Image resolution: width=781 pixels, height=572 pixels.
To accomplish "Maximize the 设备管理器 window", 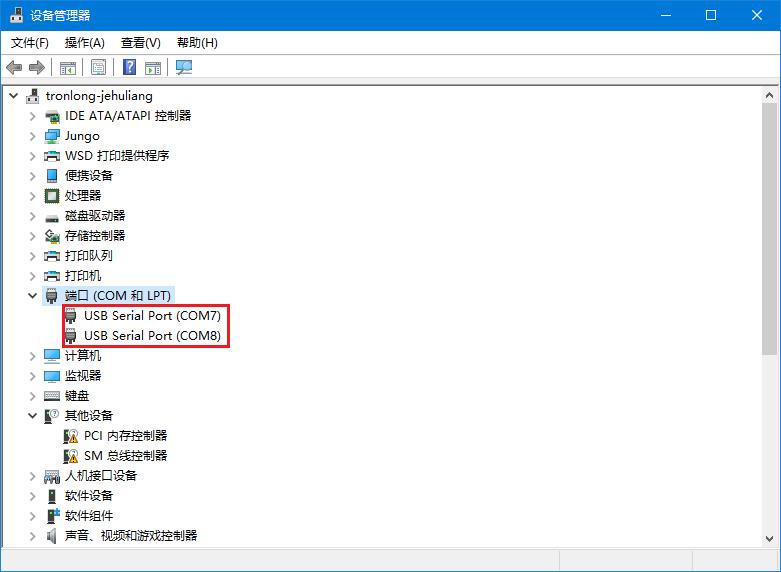I will (711, 15).
